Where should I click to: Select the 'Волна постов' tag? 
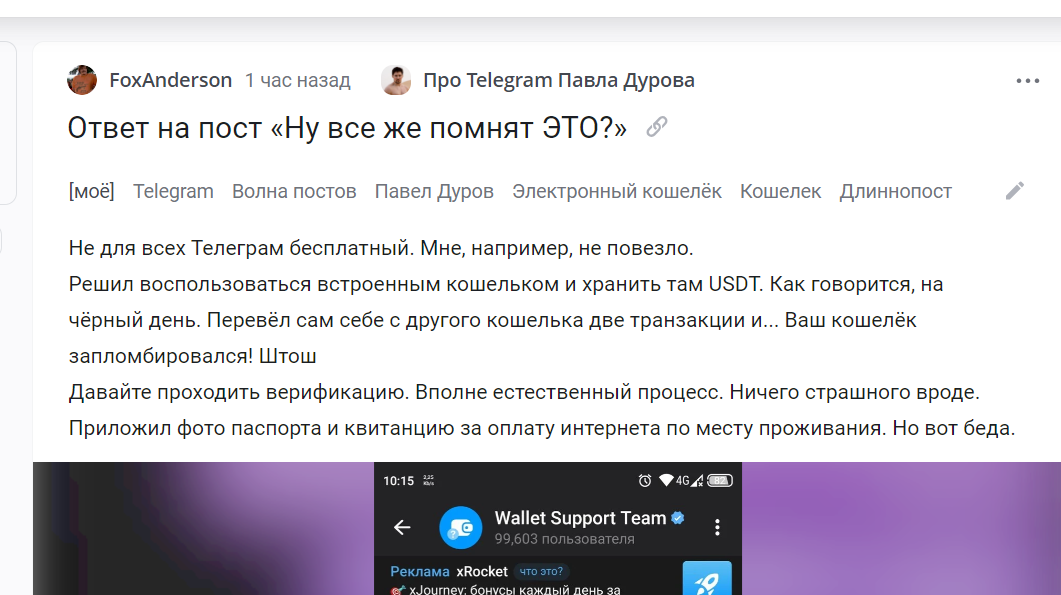point(294,191)
